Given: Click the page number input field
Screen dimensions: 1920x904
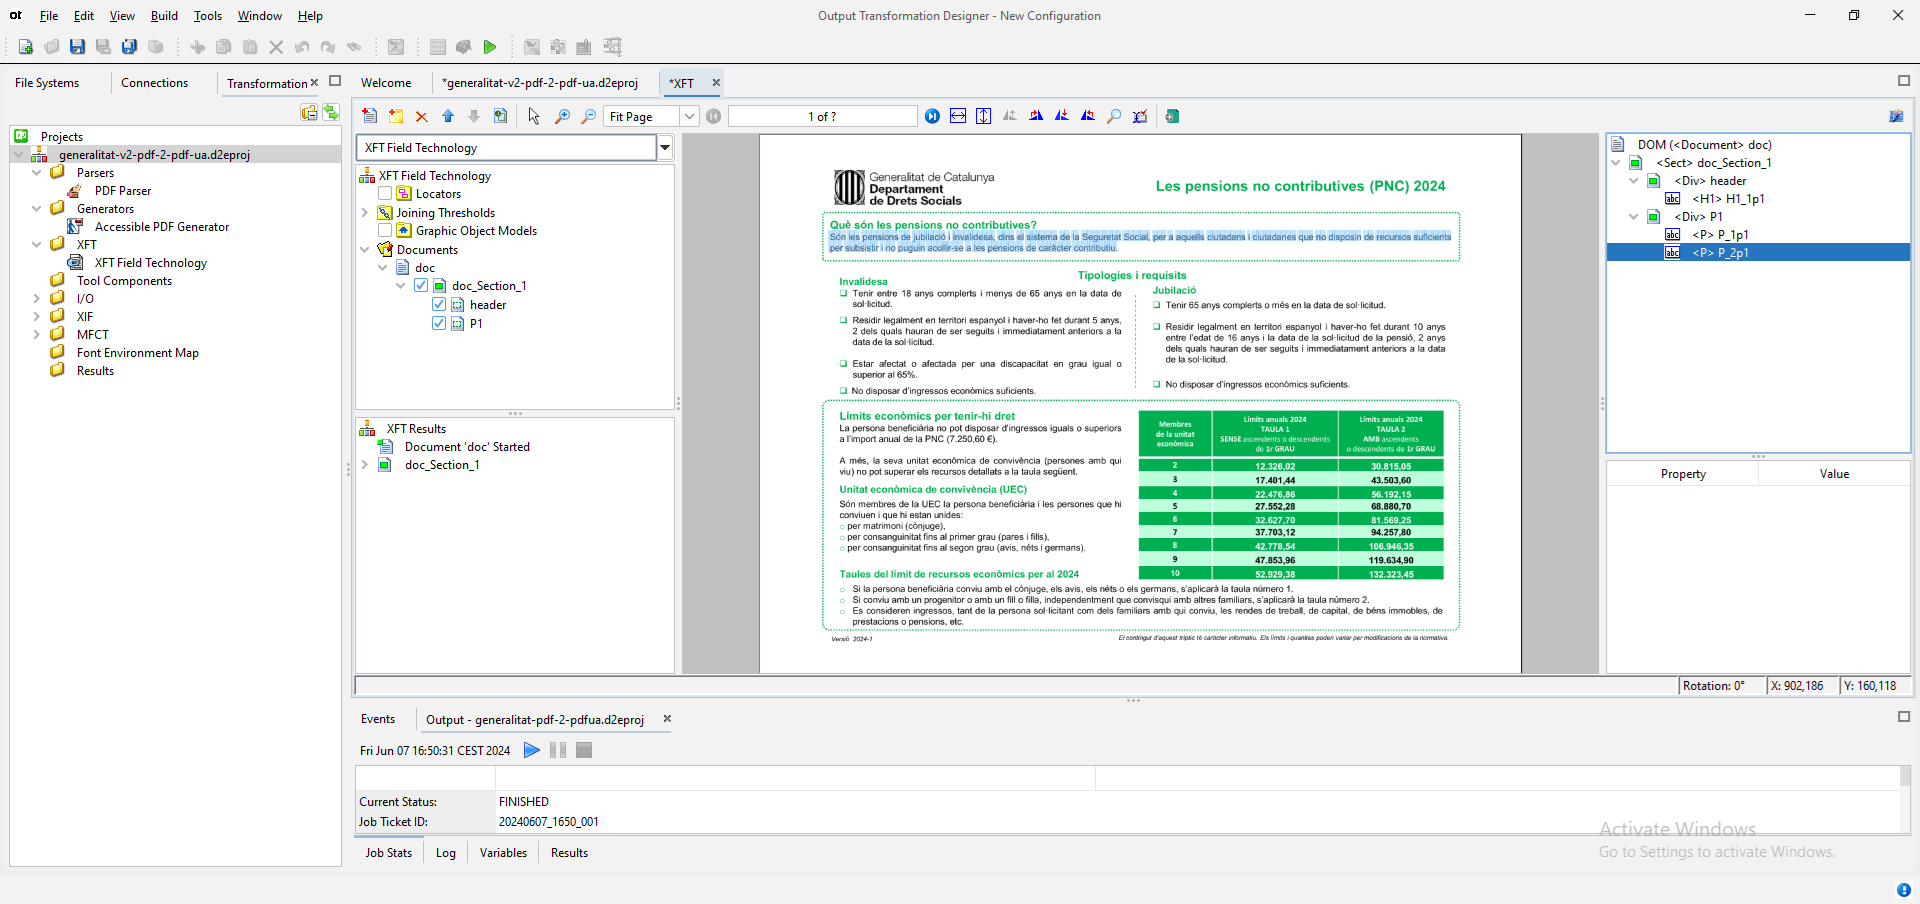Looking at the screenshot, I should click(822, 117).
